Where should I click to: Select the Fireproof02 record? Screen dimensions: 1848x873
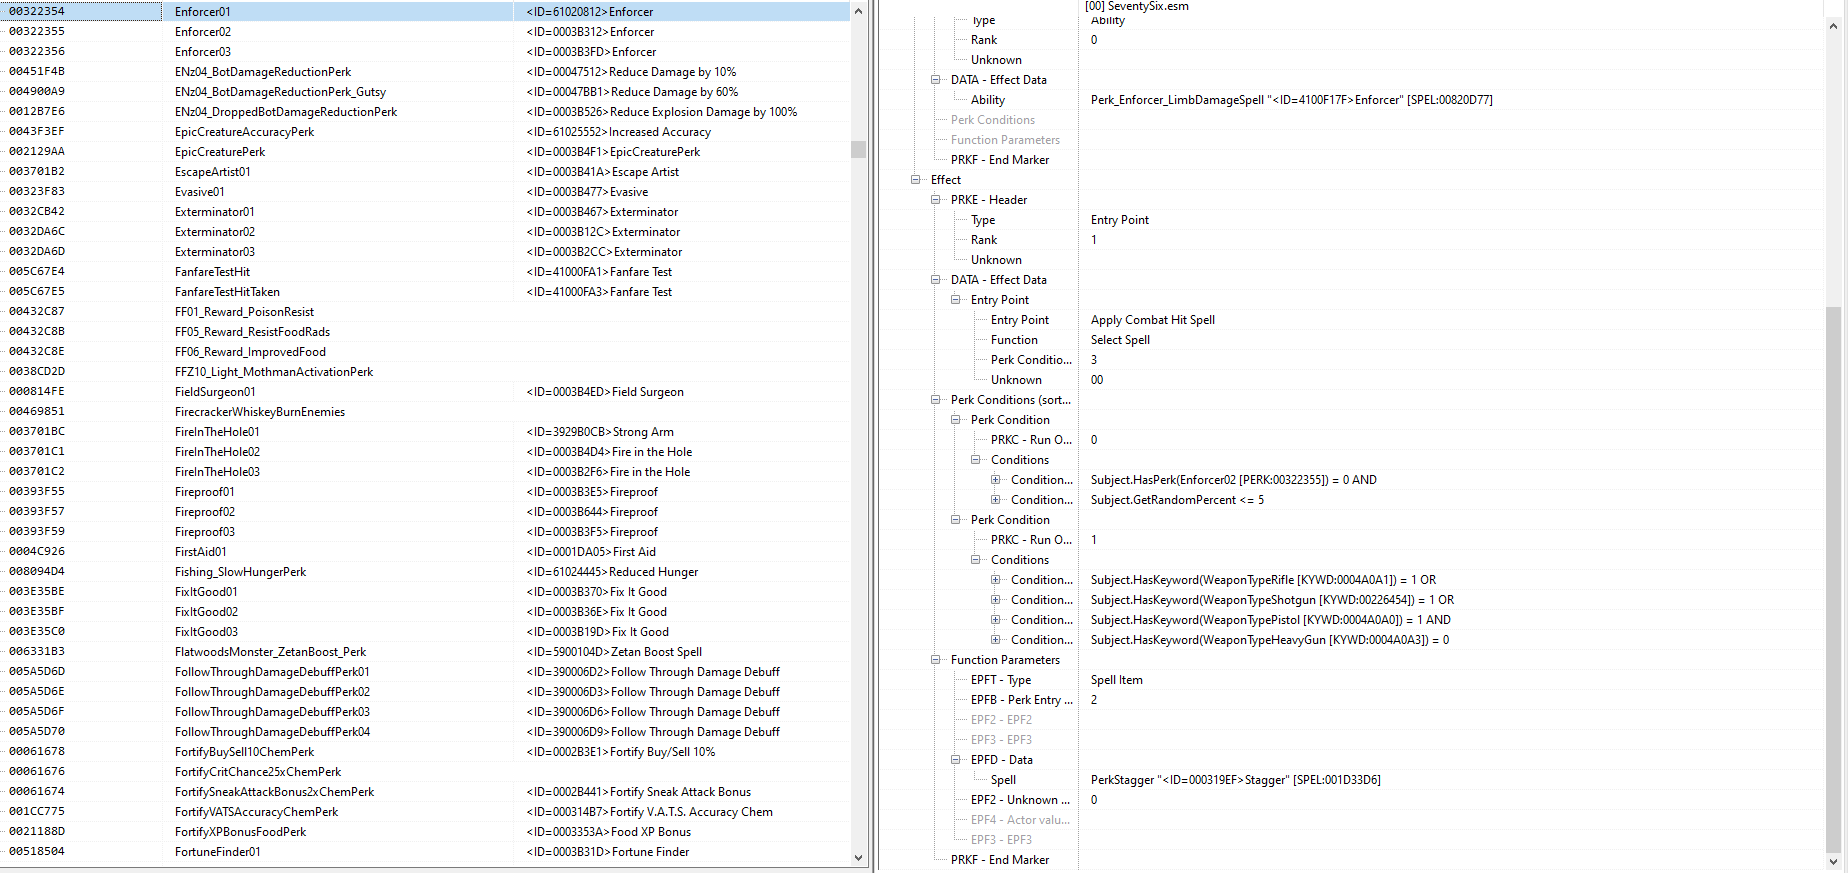(425, 512)
